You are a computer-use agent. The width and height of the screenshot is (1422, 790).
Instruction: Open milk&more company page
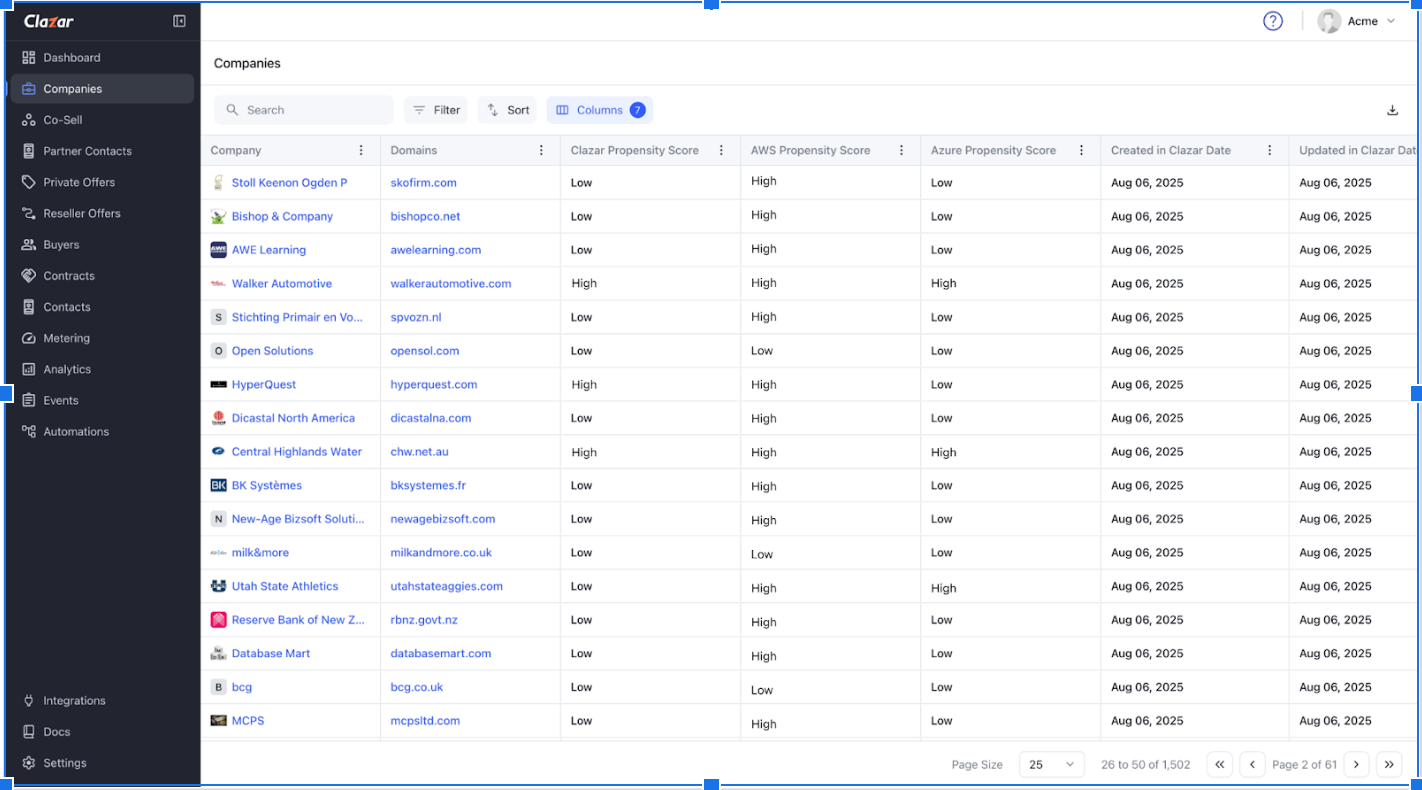[x=262, y=553]
